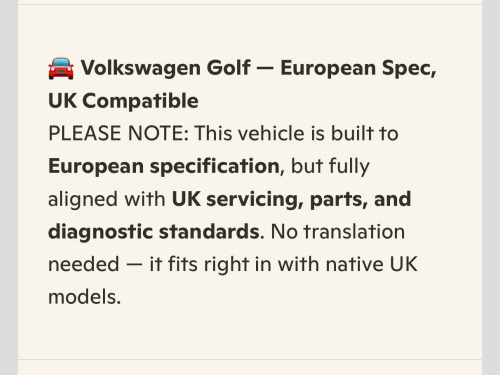The height and width of the screenshot is (375, 500).
Task: Click the 'No translation' text
Action: pos(338,232)
